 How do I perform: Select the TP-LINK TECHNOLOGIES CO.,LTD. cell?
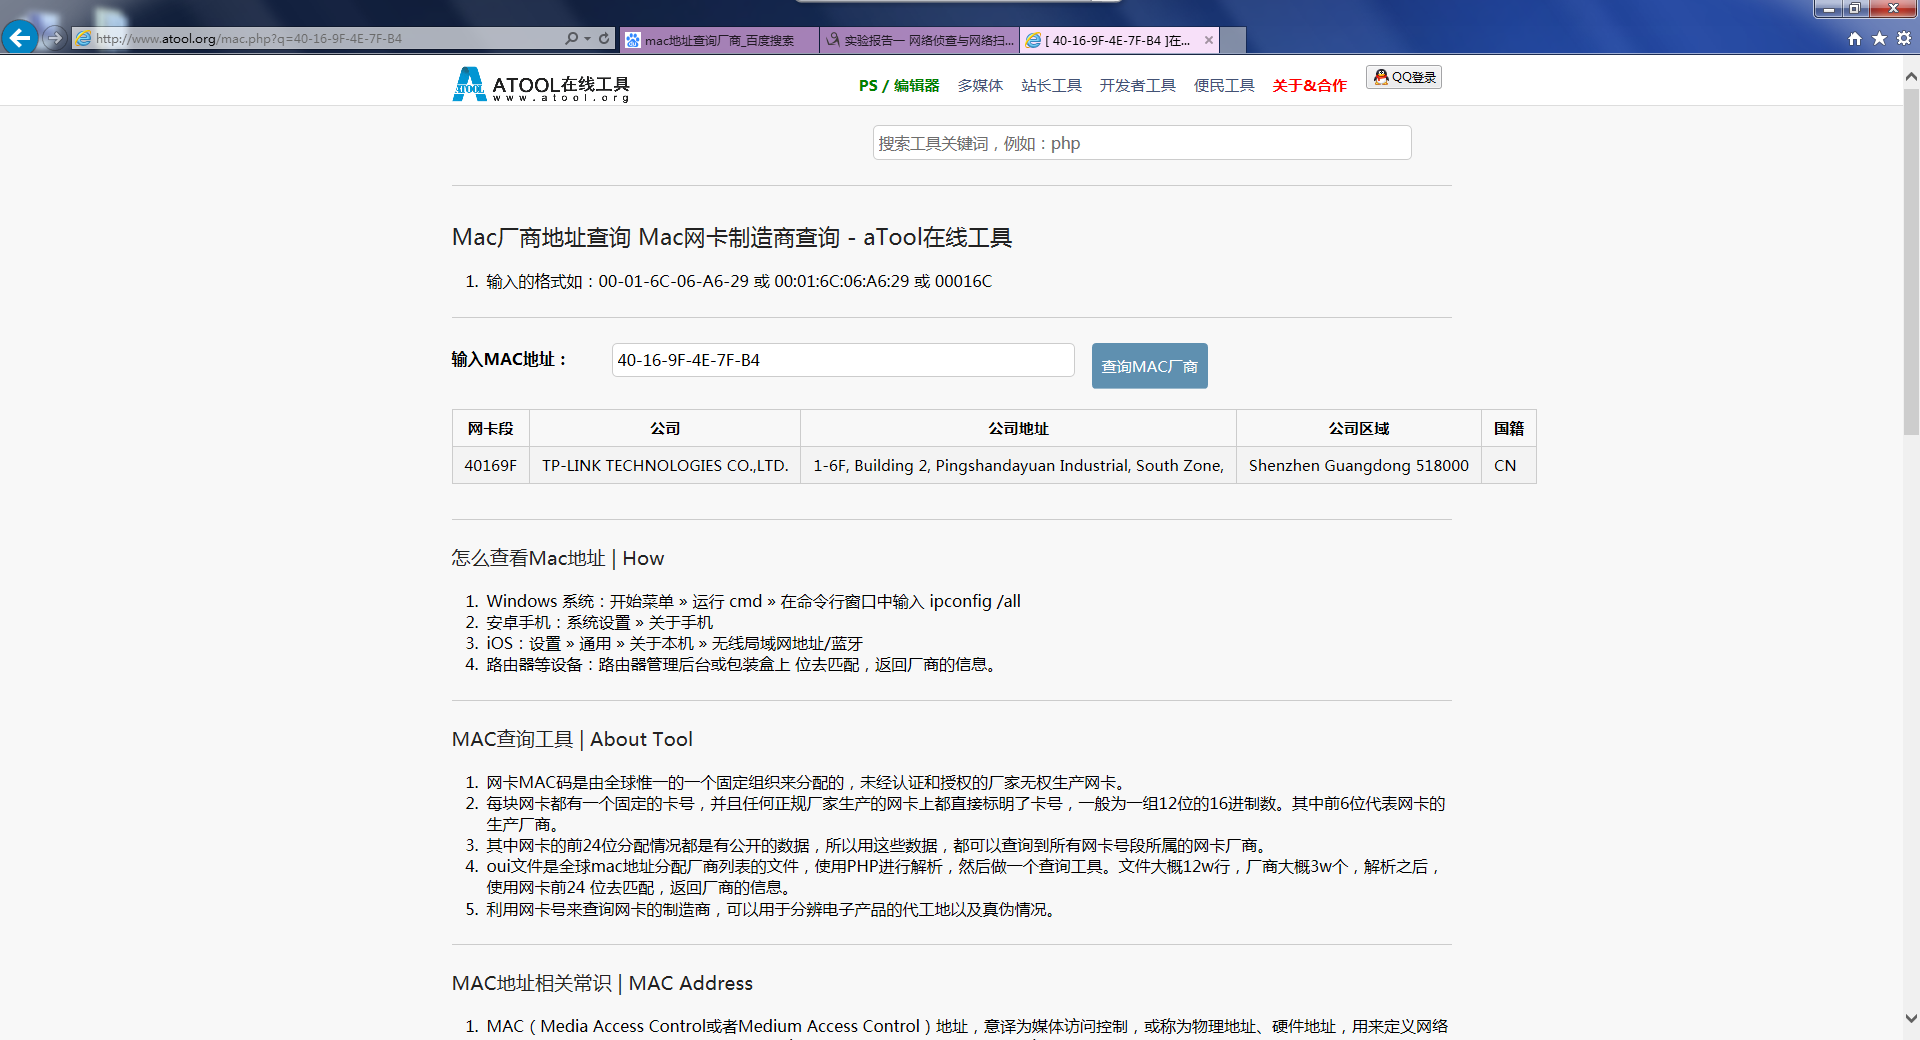[x=665, y=465]
